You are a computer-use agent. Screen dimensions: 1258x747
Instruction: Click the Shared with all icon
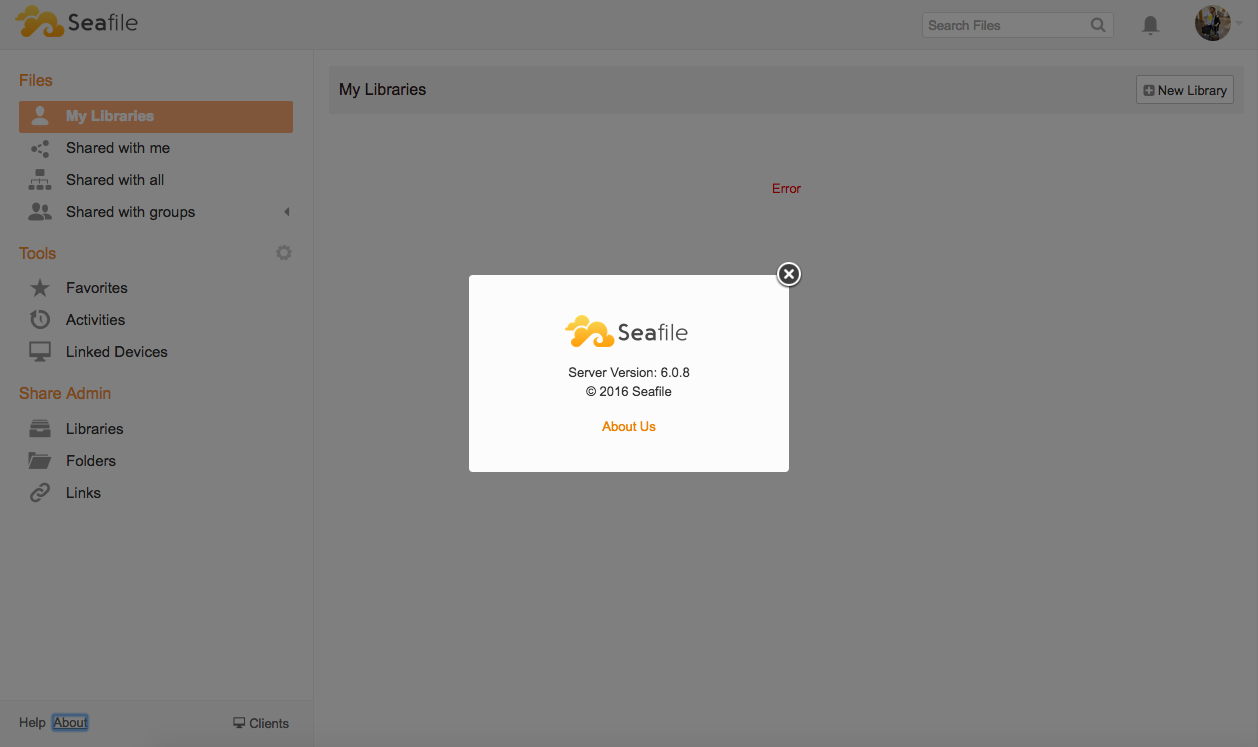(40, 180)
